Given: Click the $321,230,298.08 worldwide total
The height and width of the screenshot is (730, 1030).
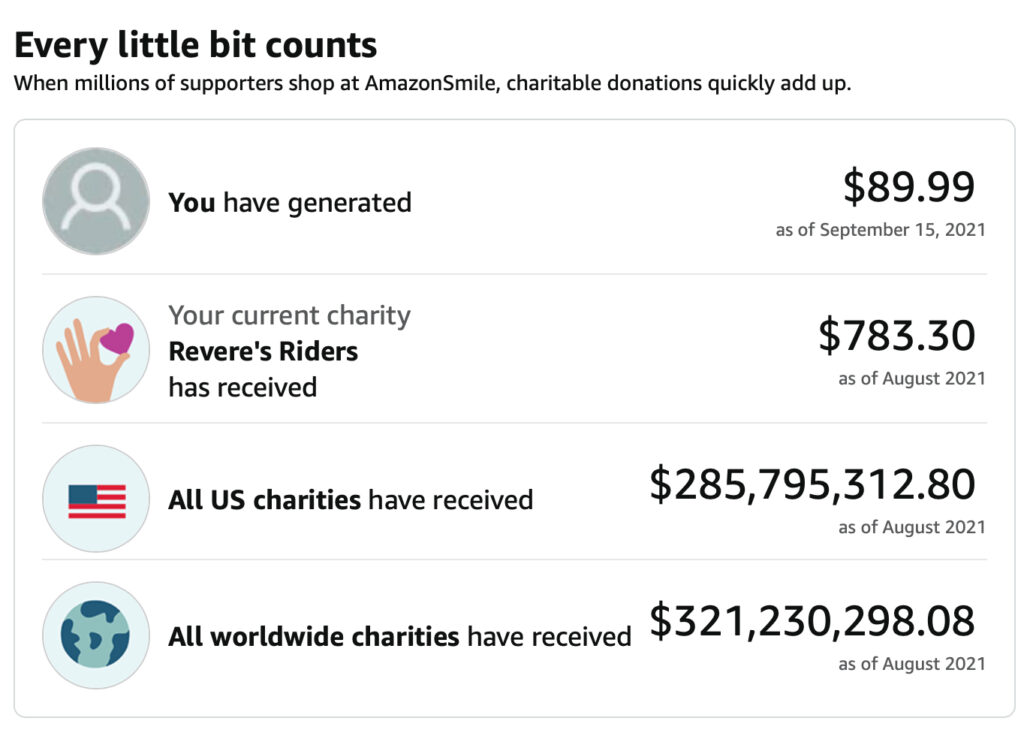Looking at the screenshot, I should click(812, 621).
